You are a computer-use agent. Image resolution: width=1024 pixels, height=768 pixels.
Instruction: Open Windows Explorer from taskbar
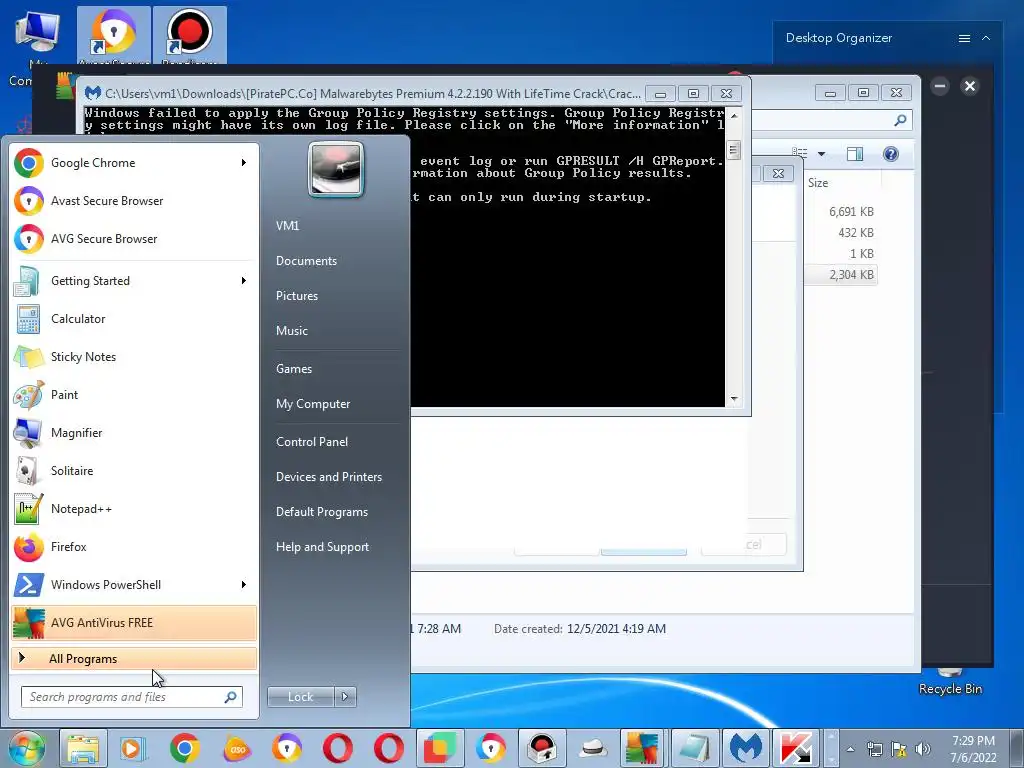(x=84, y=748)
